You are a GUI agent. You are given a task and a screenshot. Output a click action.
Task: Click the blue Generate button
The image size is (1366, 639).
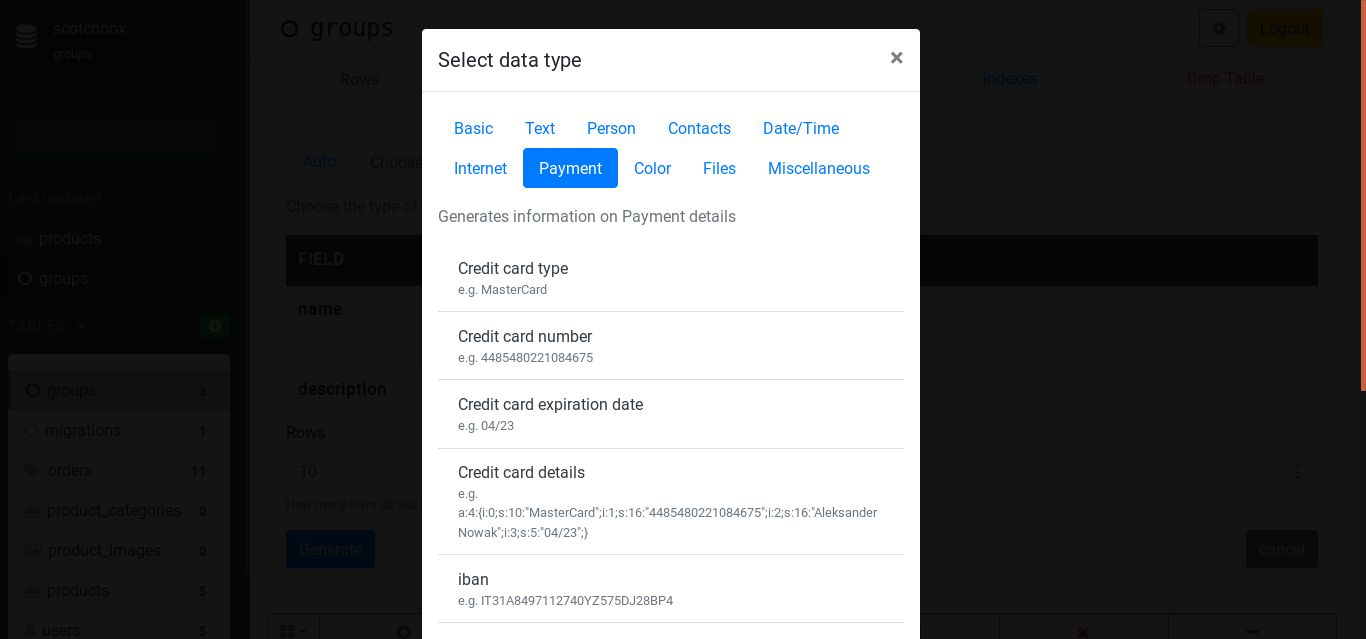point(330,549)
